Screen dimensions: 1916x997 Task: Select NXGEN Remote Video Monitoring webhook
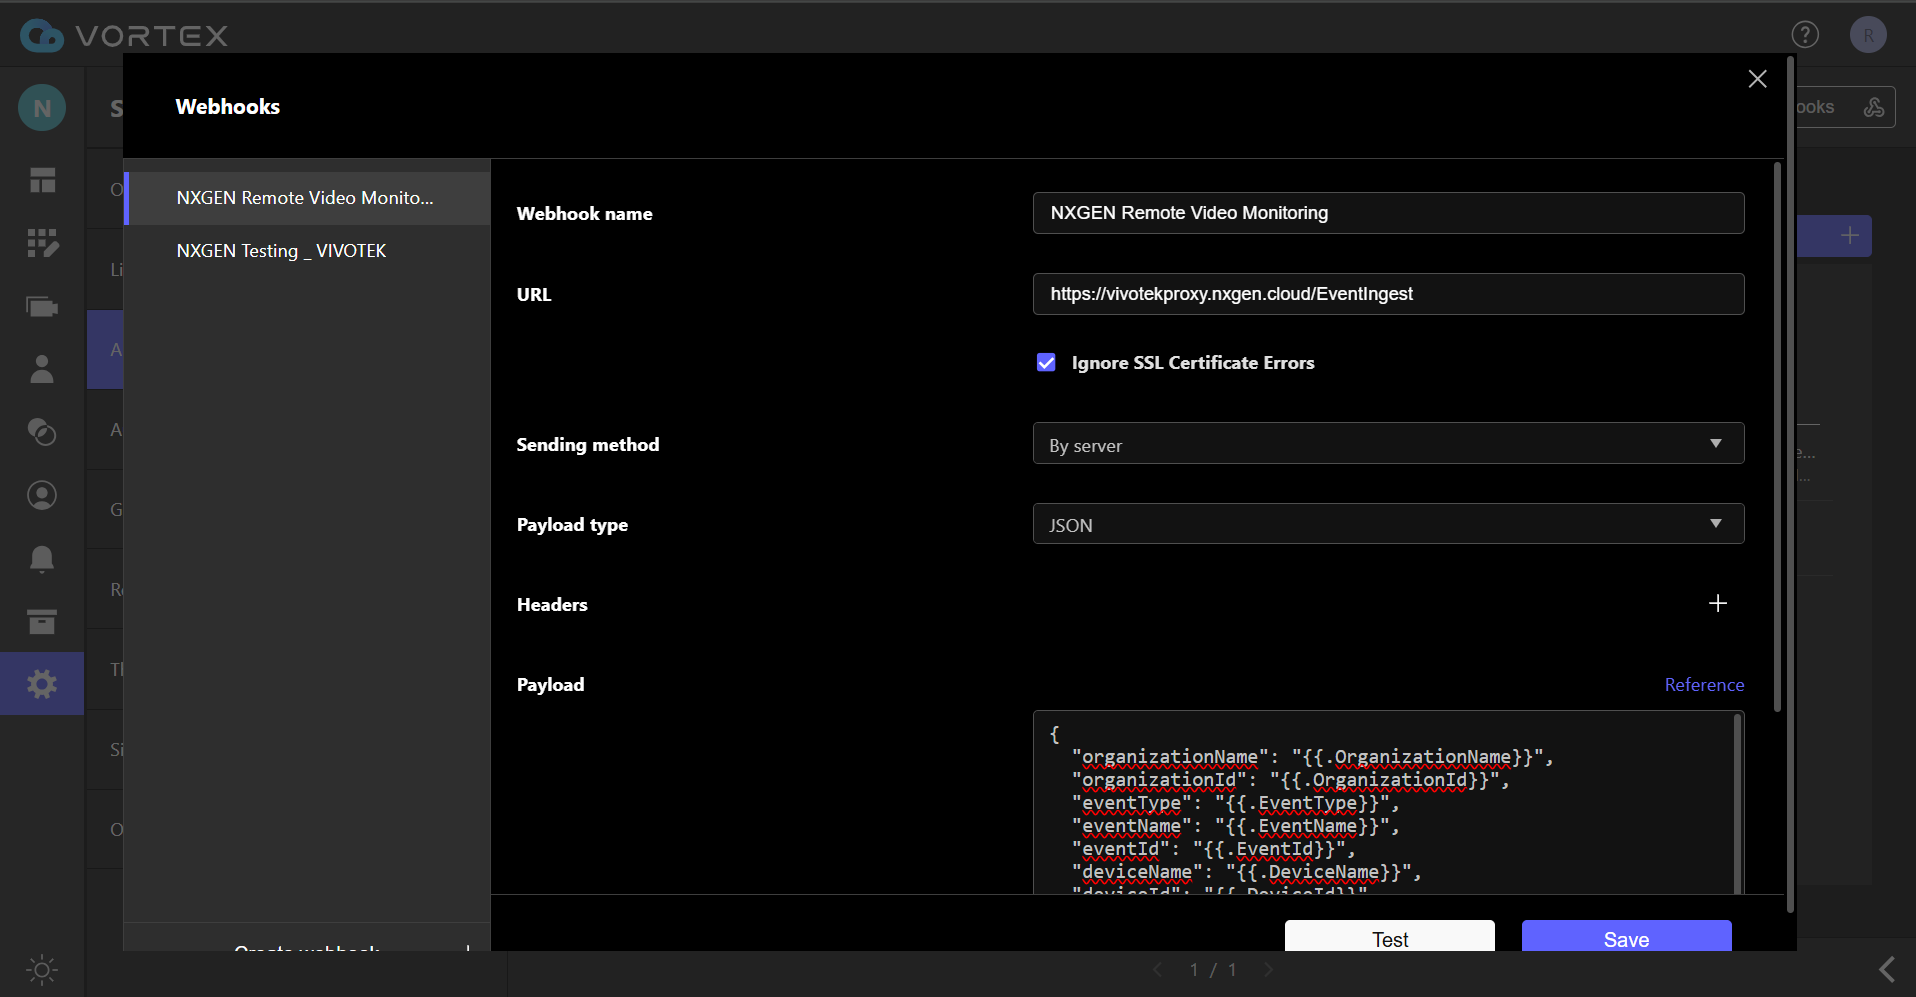click(x=305, y=198)
